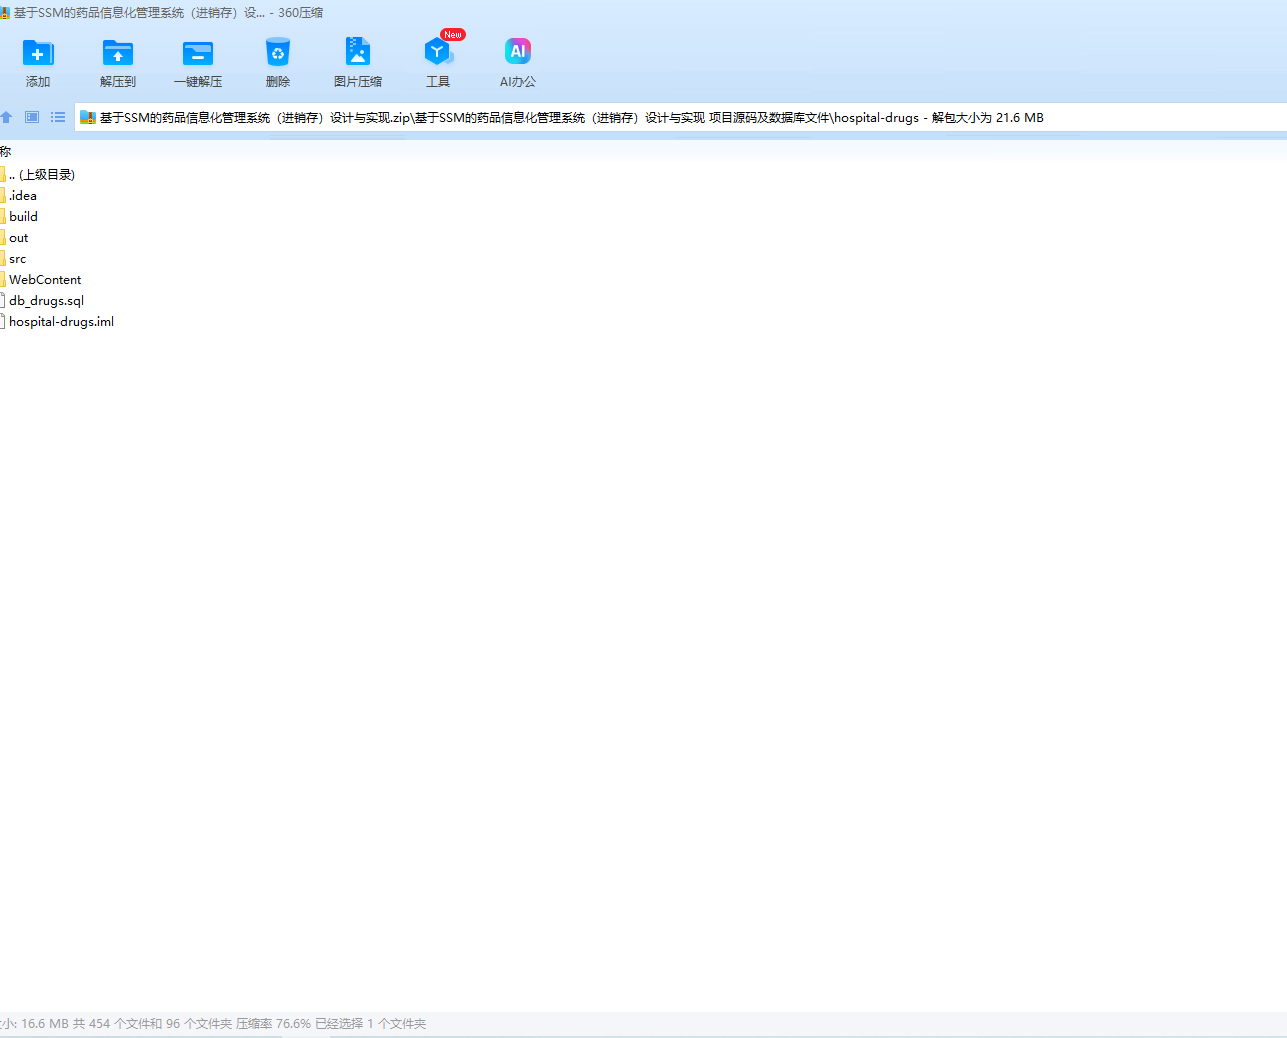1287x1038 pixels.
Task: Select the WebContent folder
Action: [45, 279]
